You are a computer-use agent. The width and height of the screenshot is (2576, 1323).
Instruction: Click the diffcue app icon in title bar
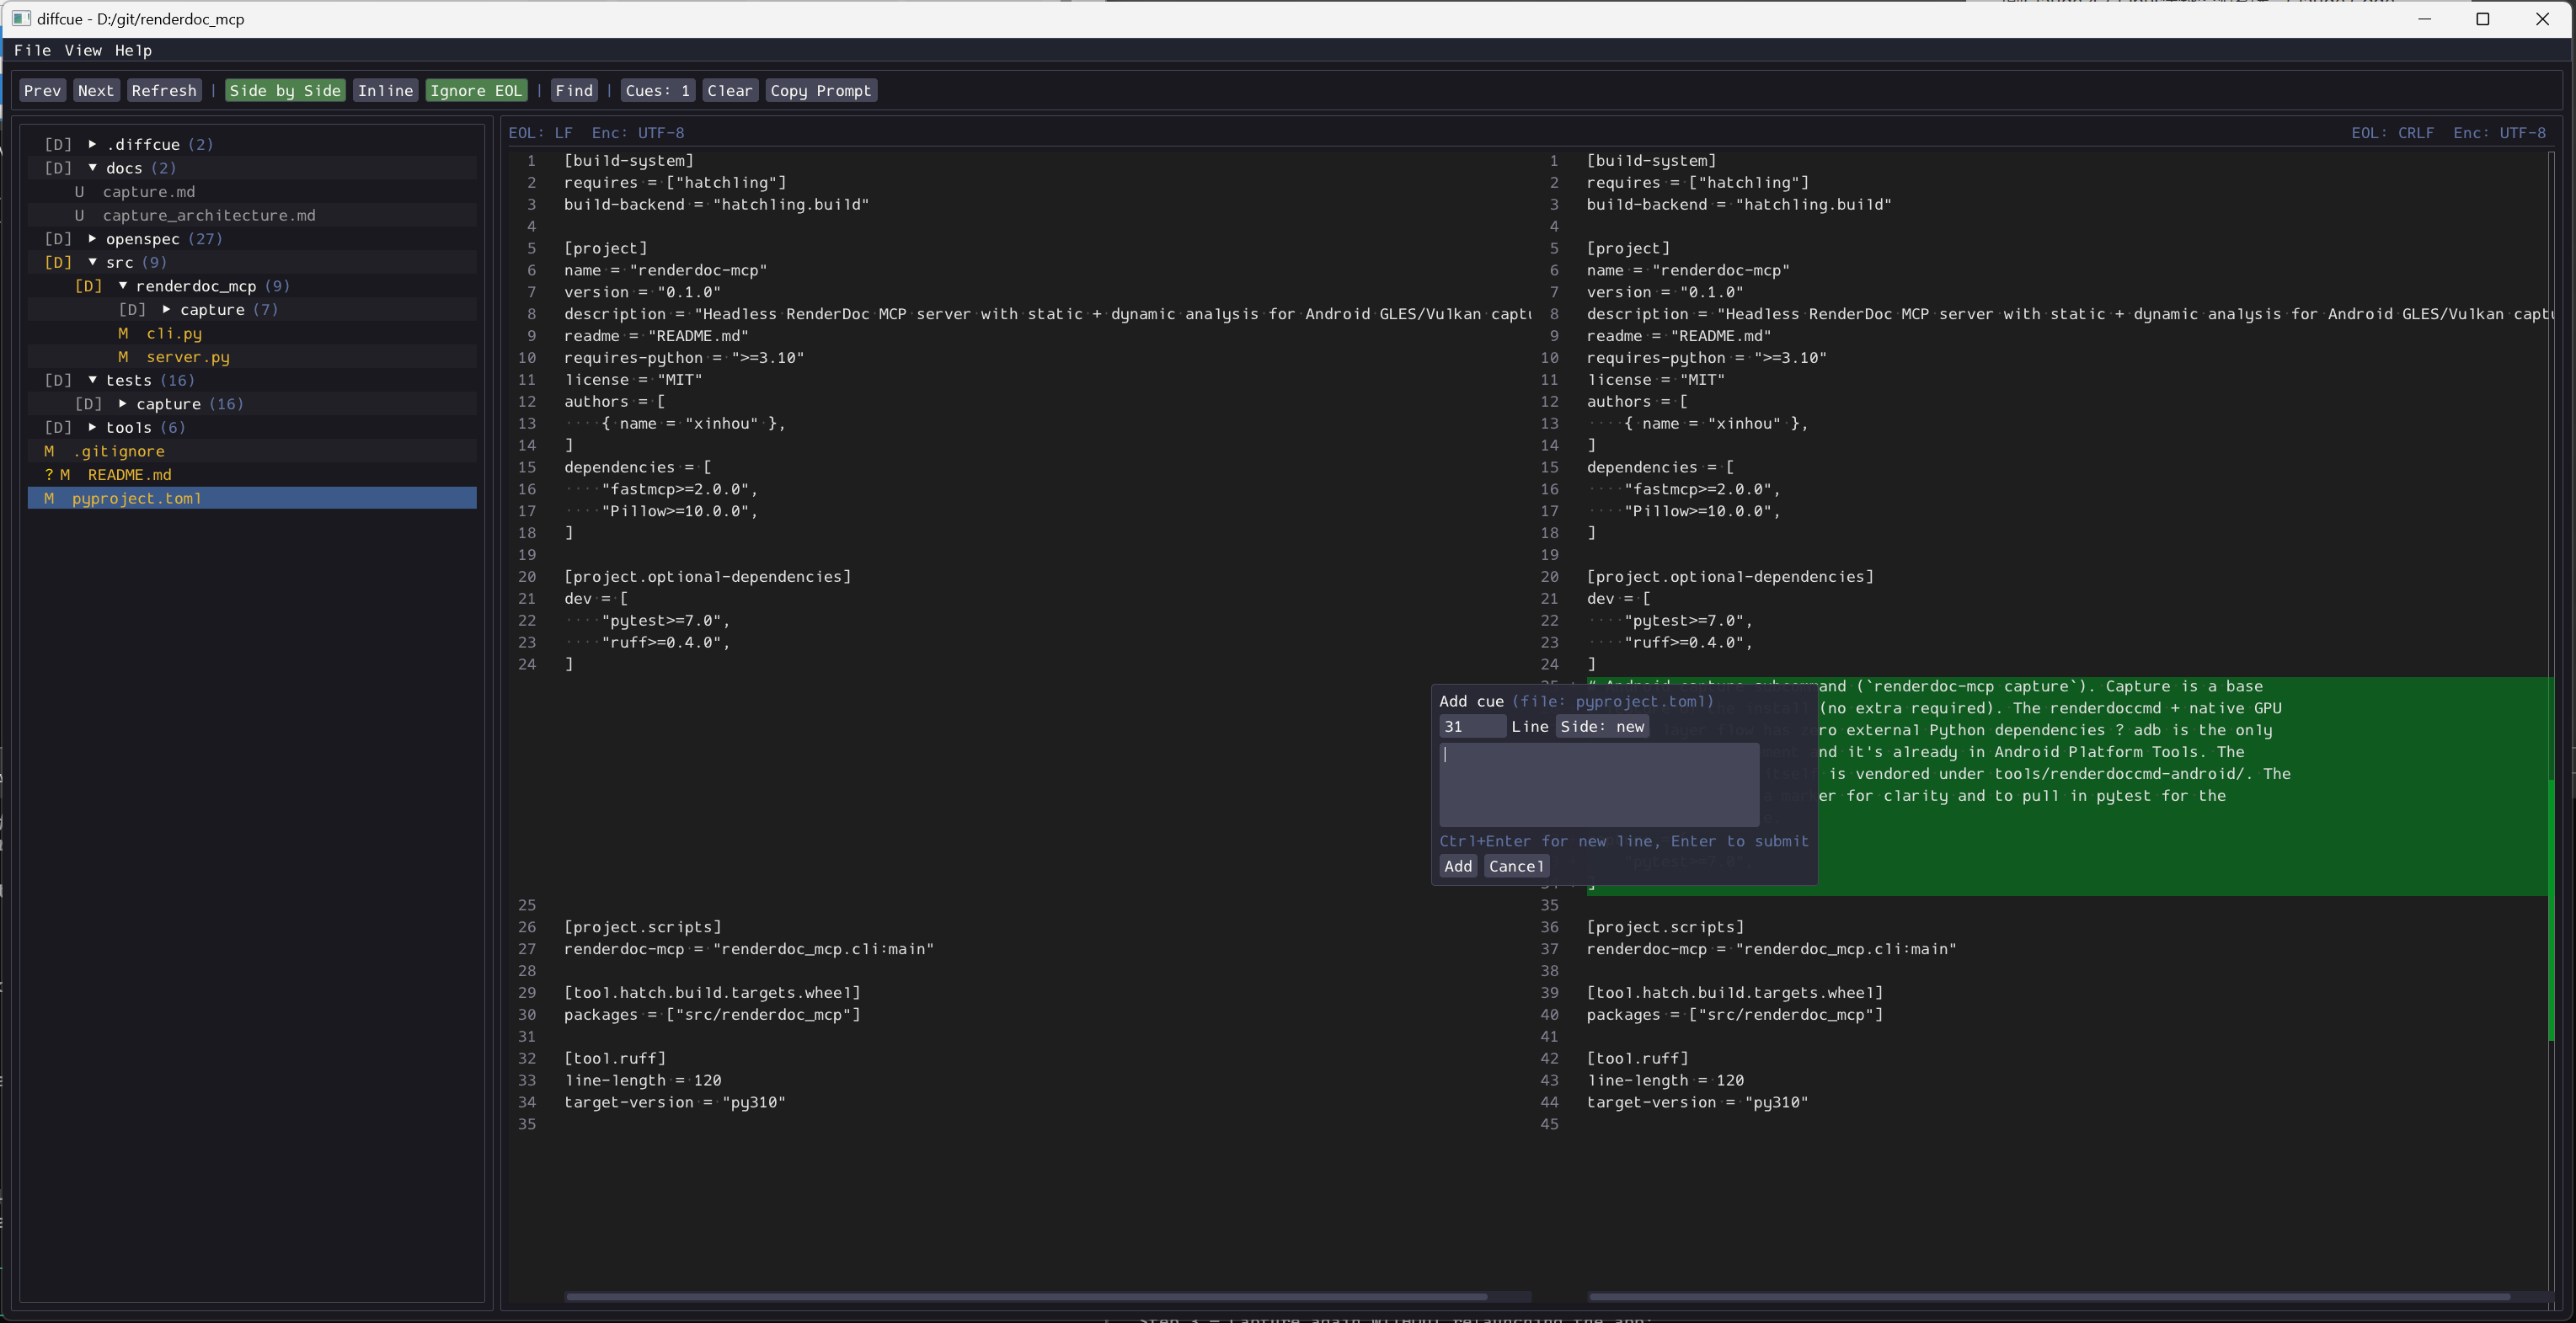[x=21, y=18]
